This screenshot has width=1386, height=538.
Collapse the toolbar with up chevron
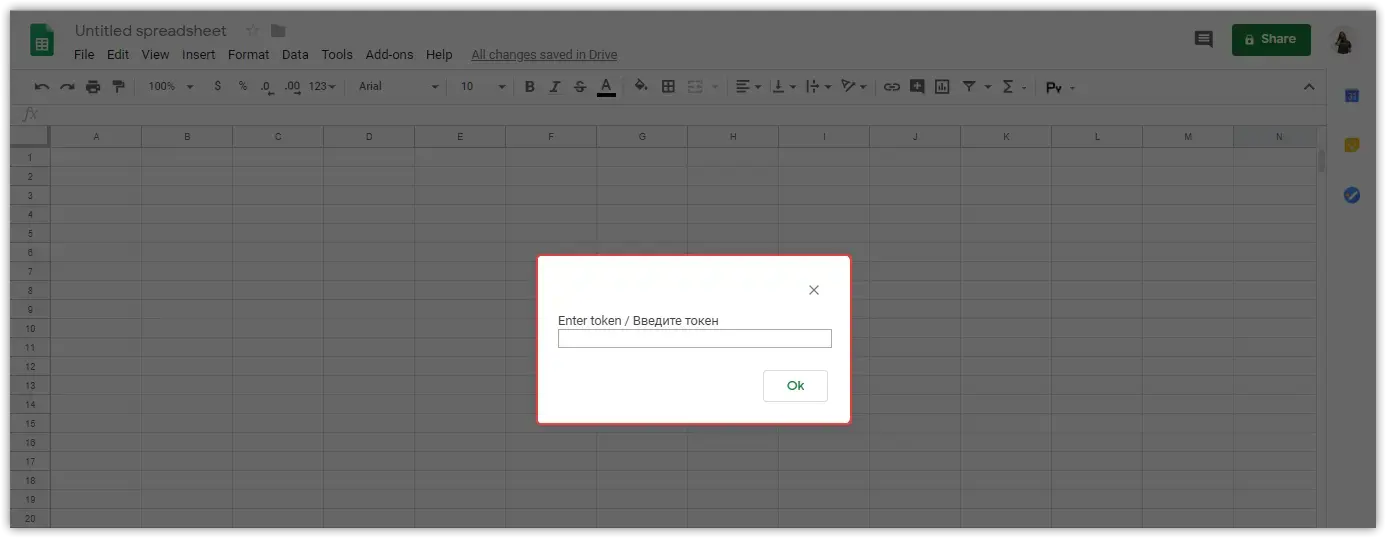[1309, 87]
